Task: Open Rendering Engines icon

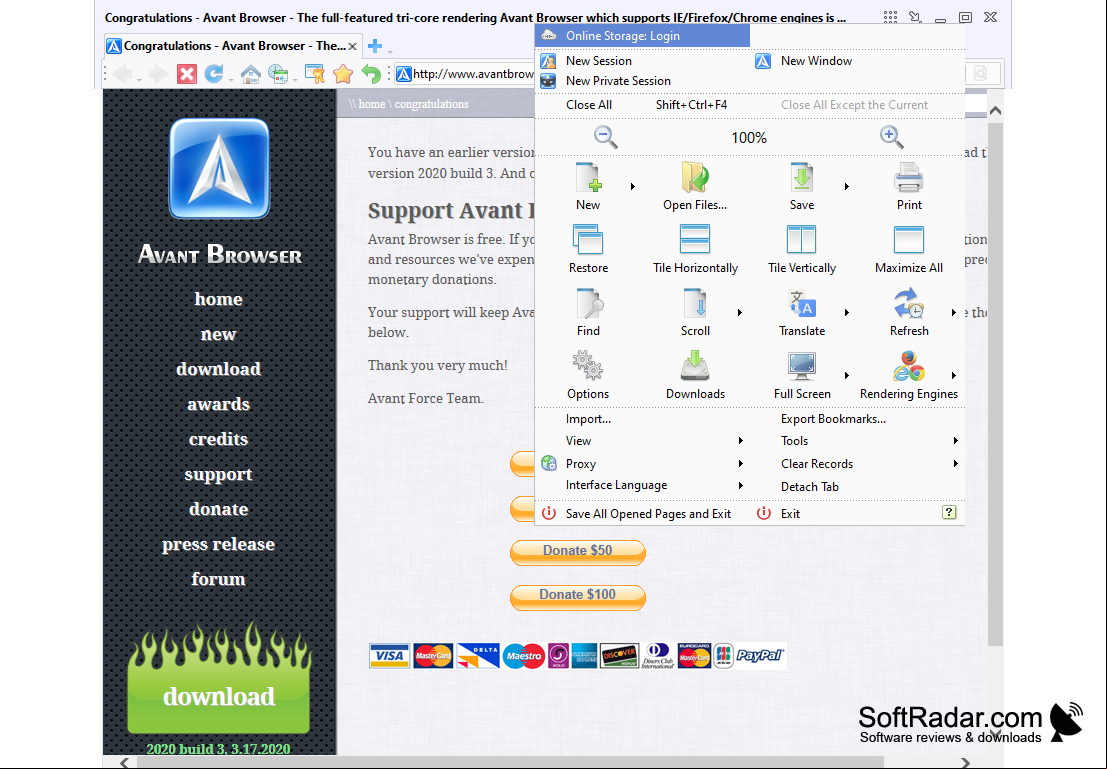Action: [x=909, y=366]
